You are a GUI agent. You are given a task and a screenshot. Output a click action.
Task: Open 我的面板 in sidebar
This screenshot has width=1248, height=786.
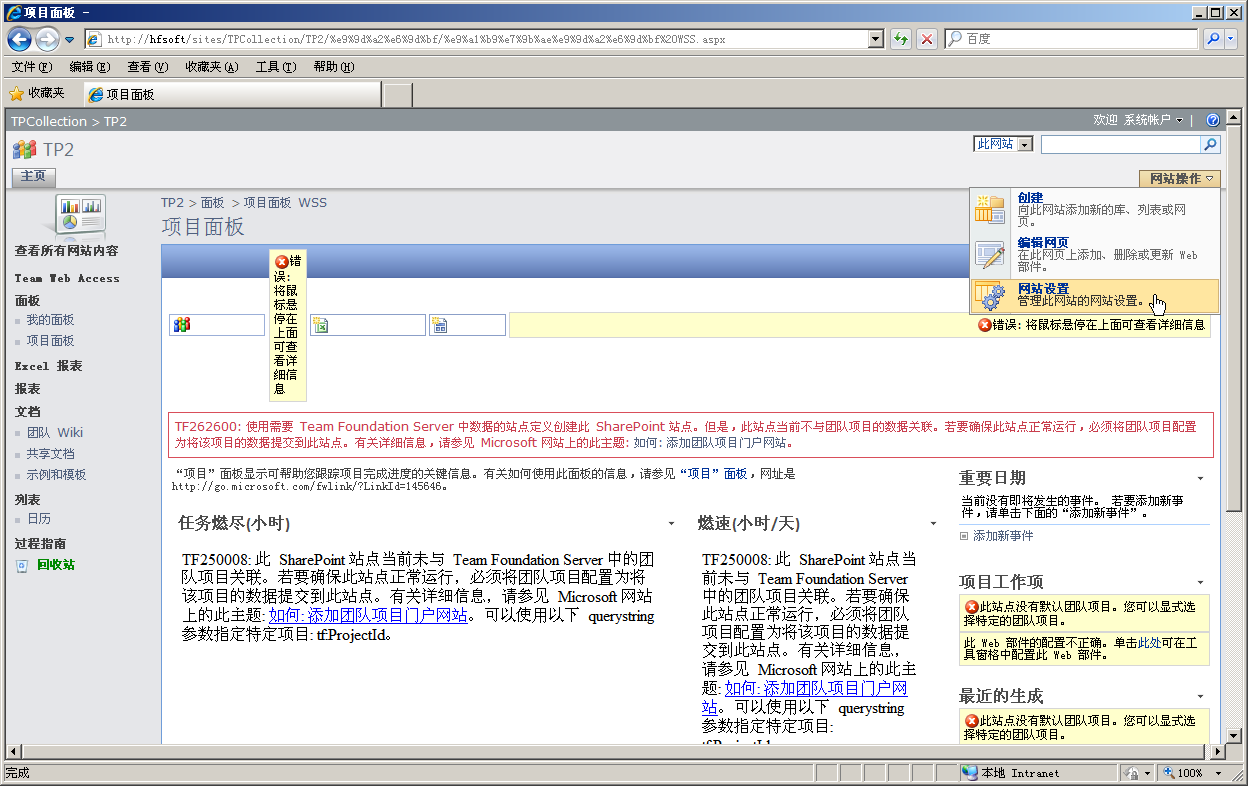coord(50,320)
